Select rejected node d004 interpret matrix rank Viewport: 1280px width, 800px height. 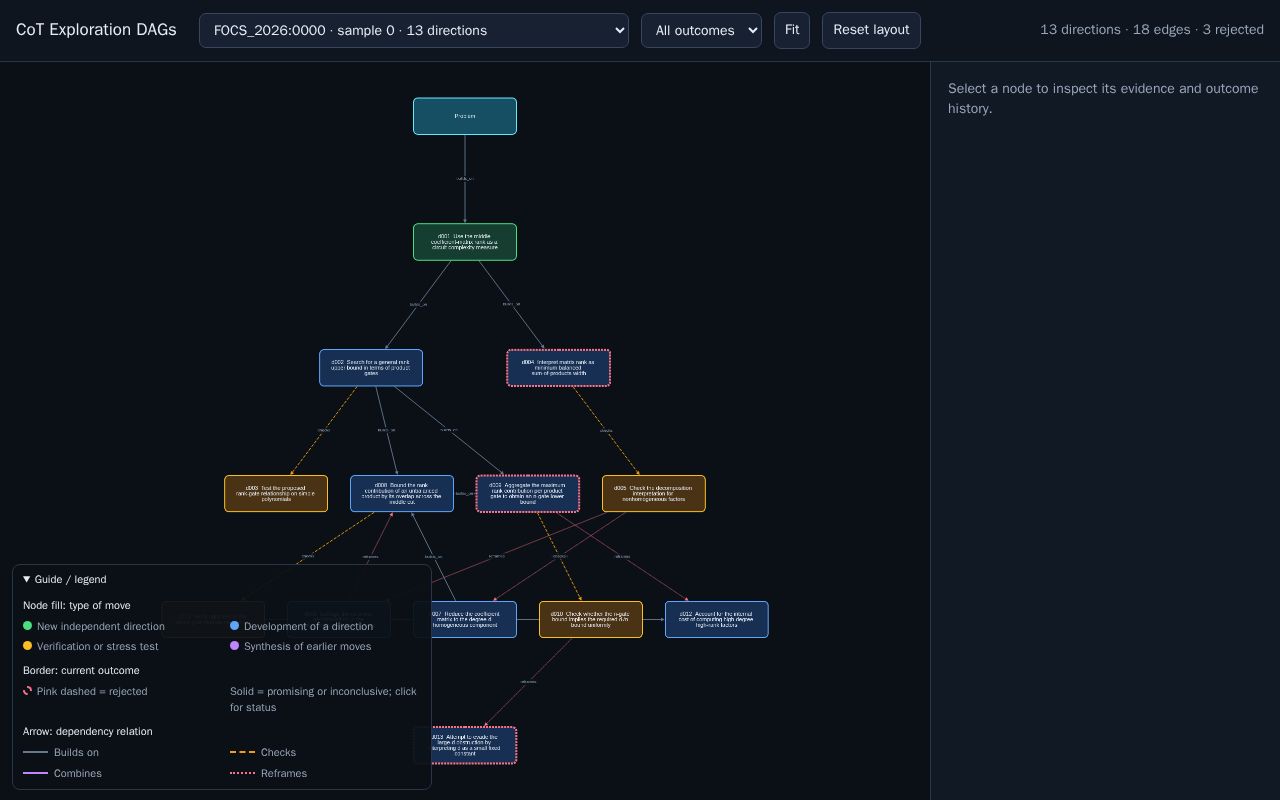pyautogui.click(x=559, y=368)
